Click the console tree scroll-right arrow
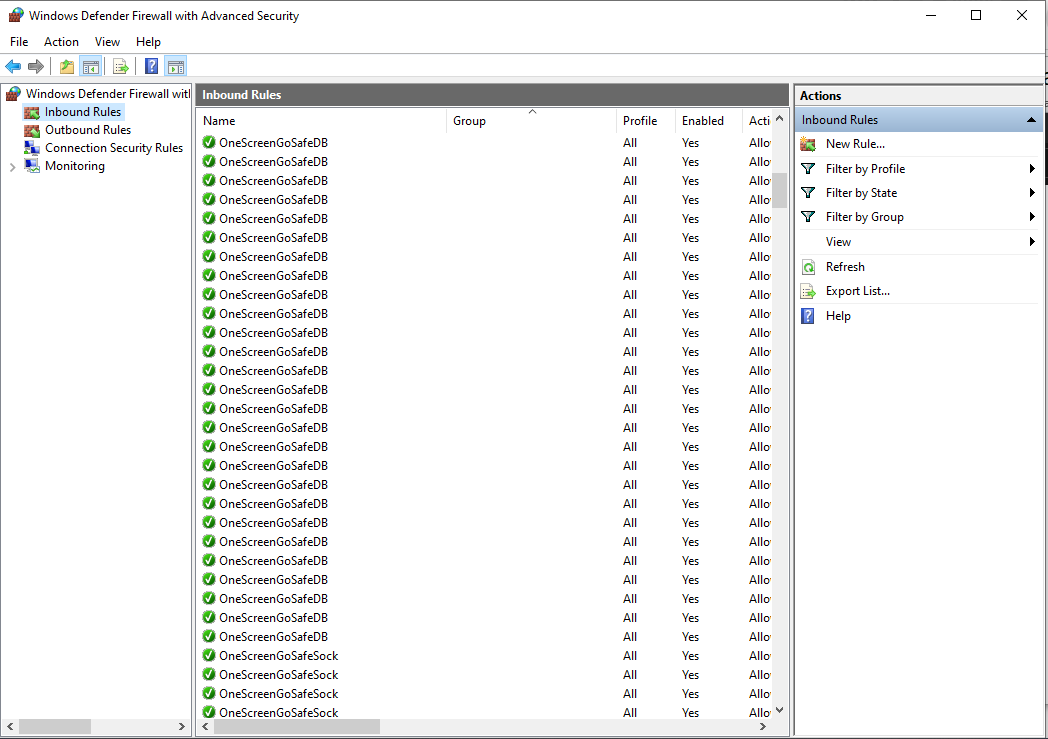1048x739 pixels. (181, 726)
